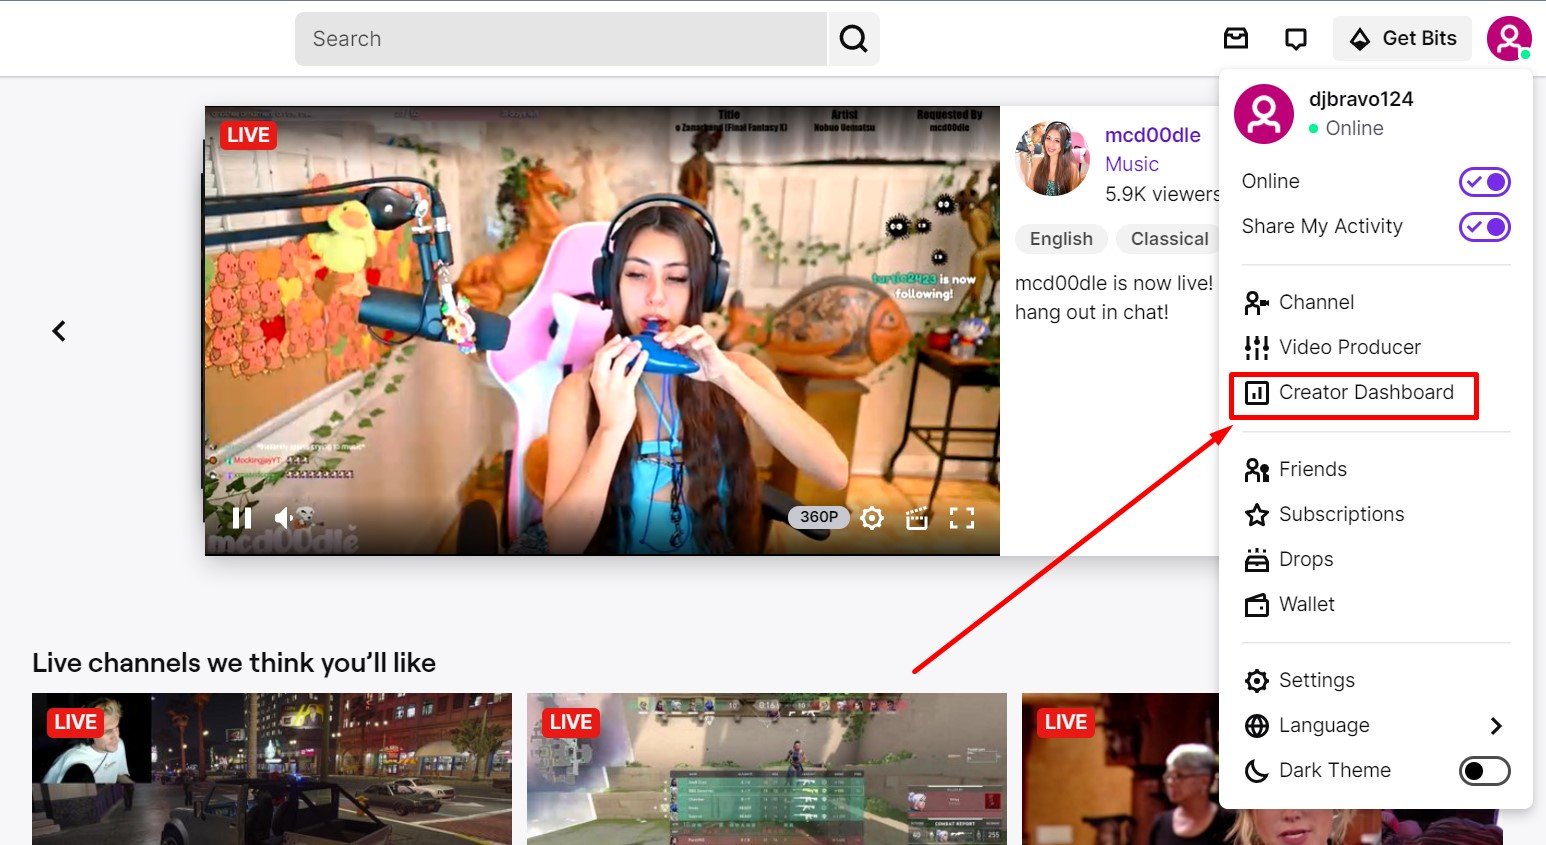The width and height of the screenshot is (1546, 845).
Task: Click the clip clapperboard icon
Action: (917, 518)
